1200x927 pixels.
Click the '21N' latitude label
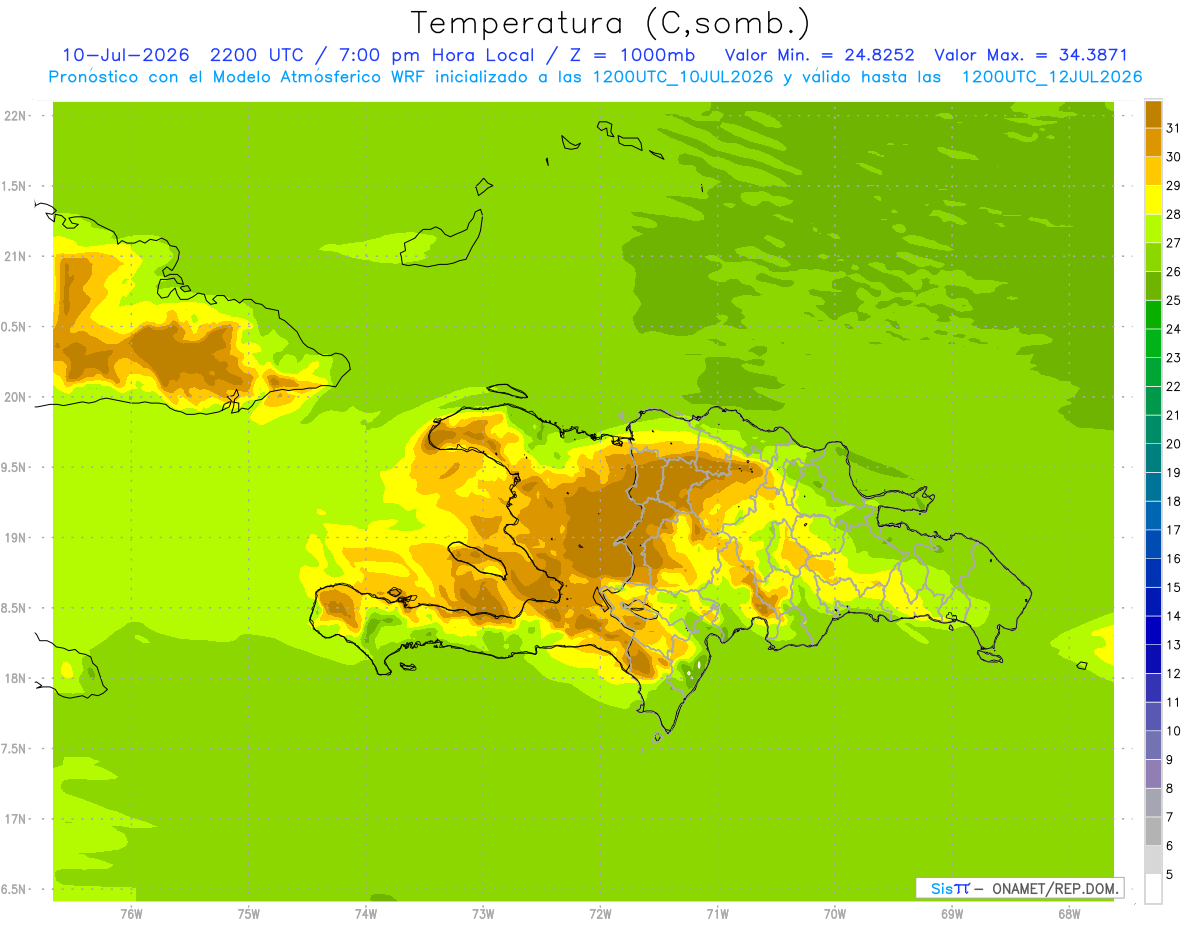click(x=14, y=256)
